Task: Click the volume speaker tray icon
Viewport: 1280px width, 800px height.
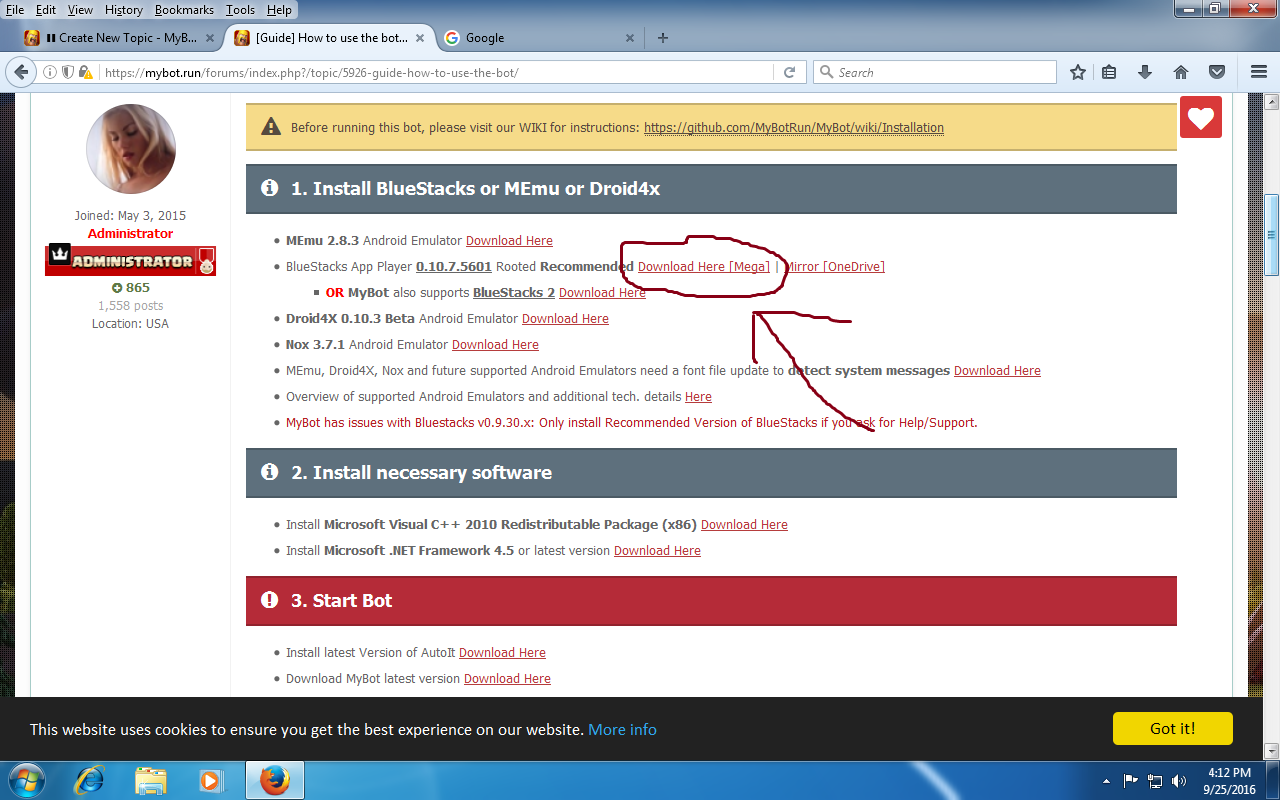Action: 1179,781
